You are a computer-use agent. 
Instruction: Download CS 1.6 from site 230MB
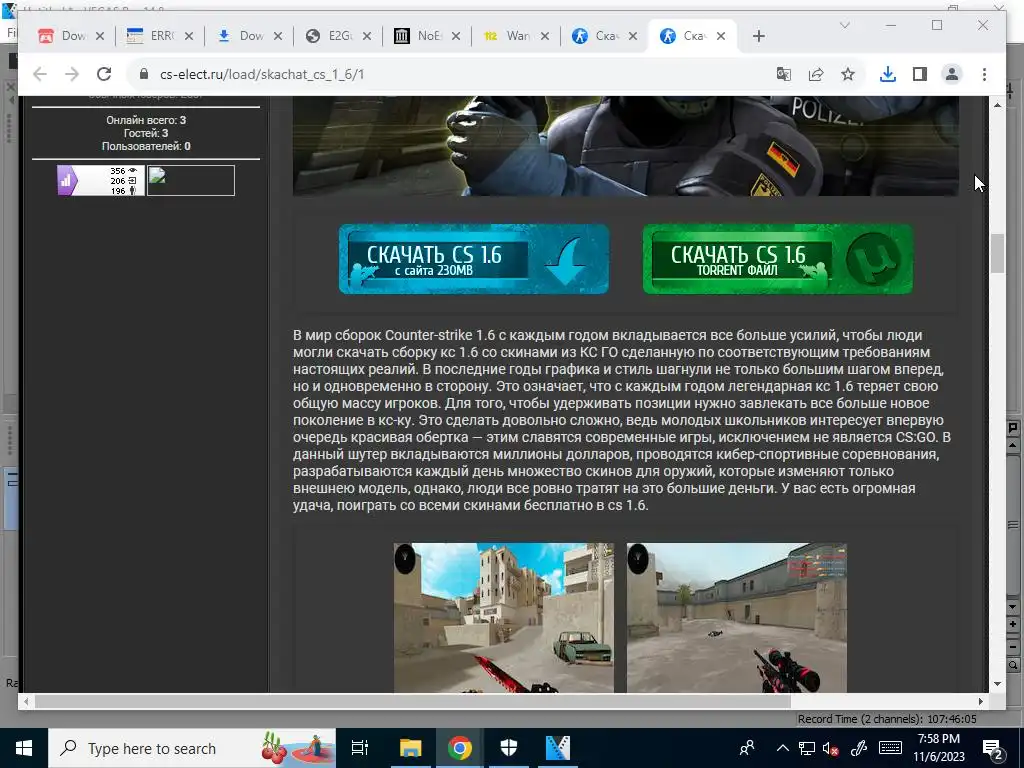[x=474, y=259]
